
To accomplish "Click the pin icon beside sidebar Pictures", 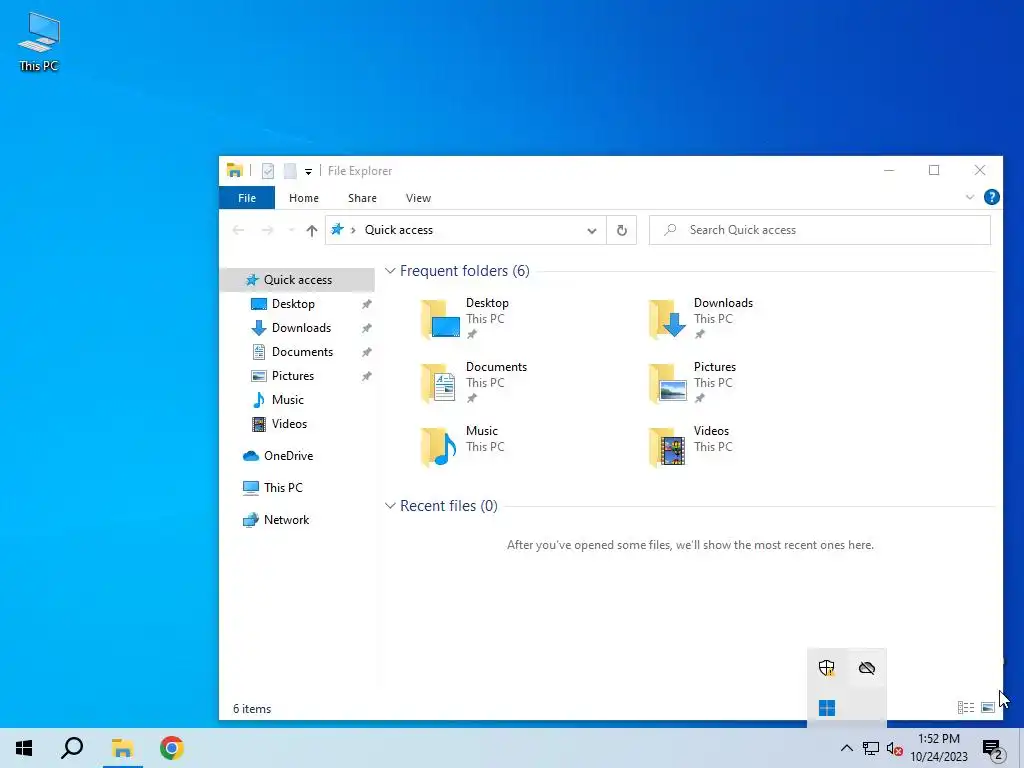I will [x=366, y=377].
